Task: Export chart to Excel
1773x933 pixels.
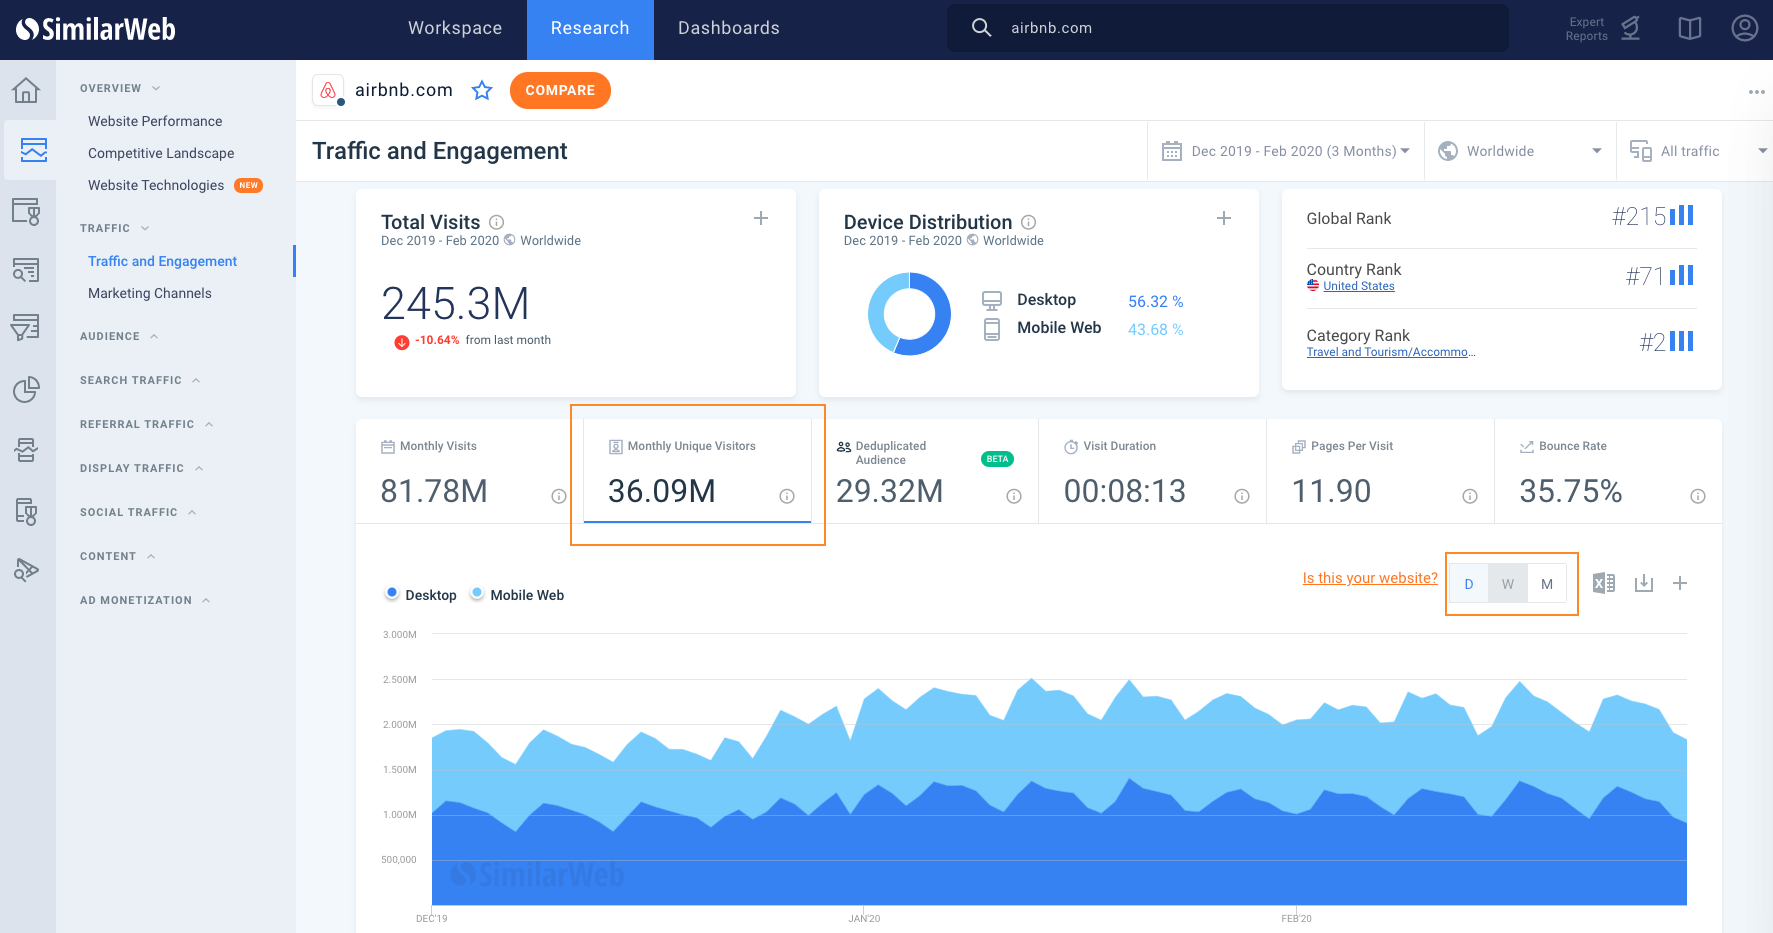Action: coord(1604,583)
